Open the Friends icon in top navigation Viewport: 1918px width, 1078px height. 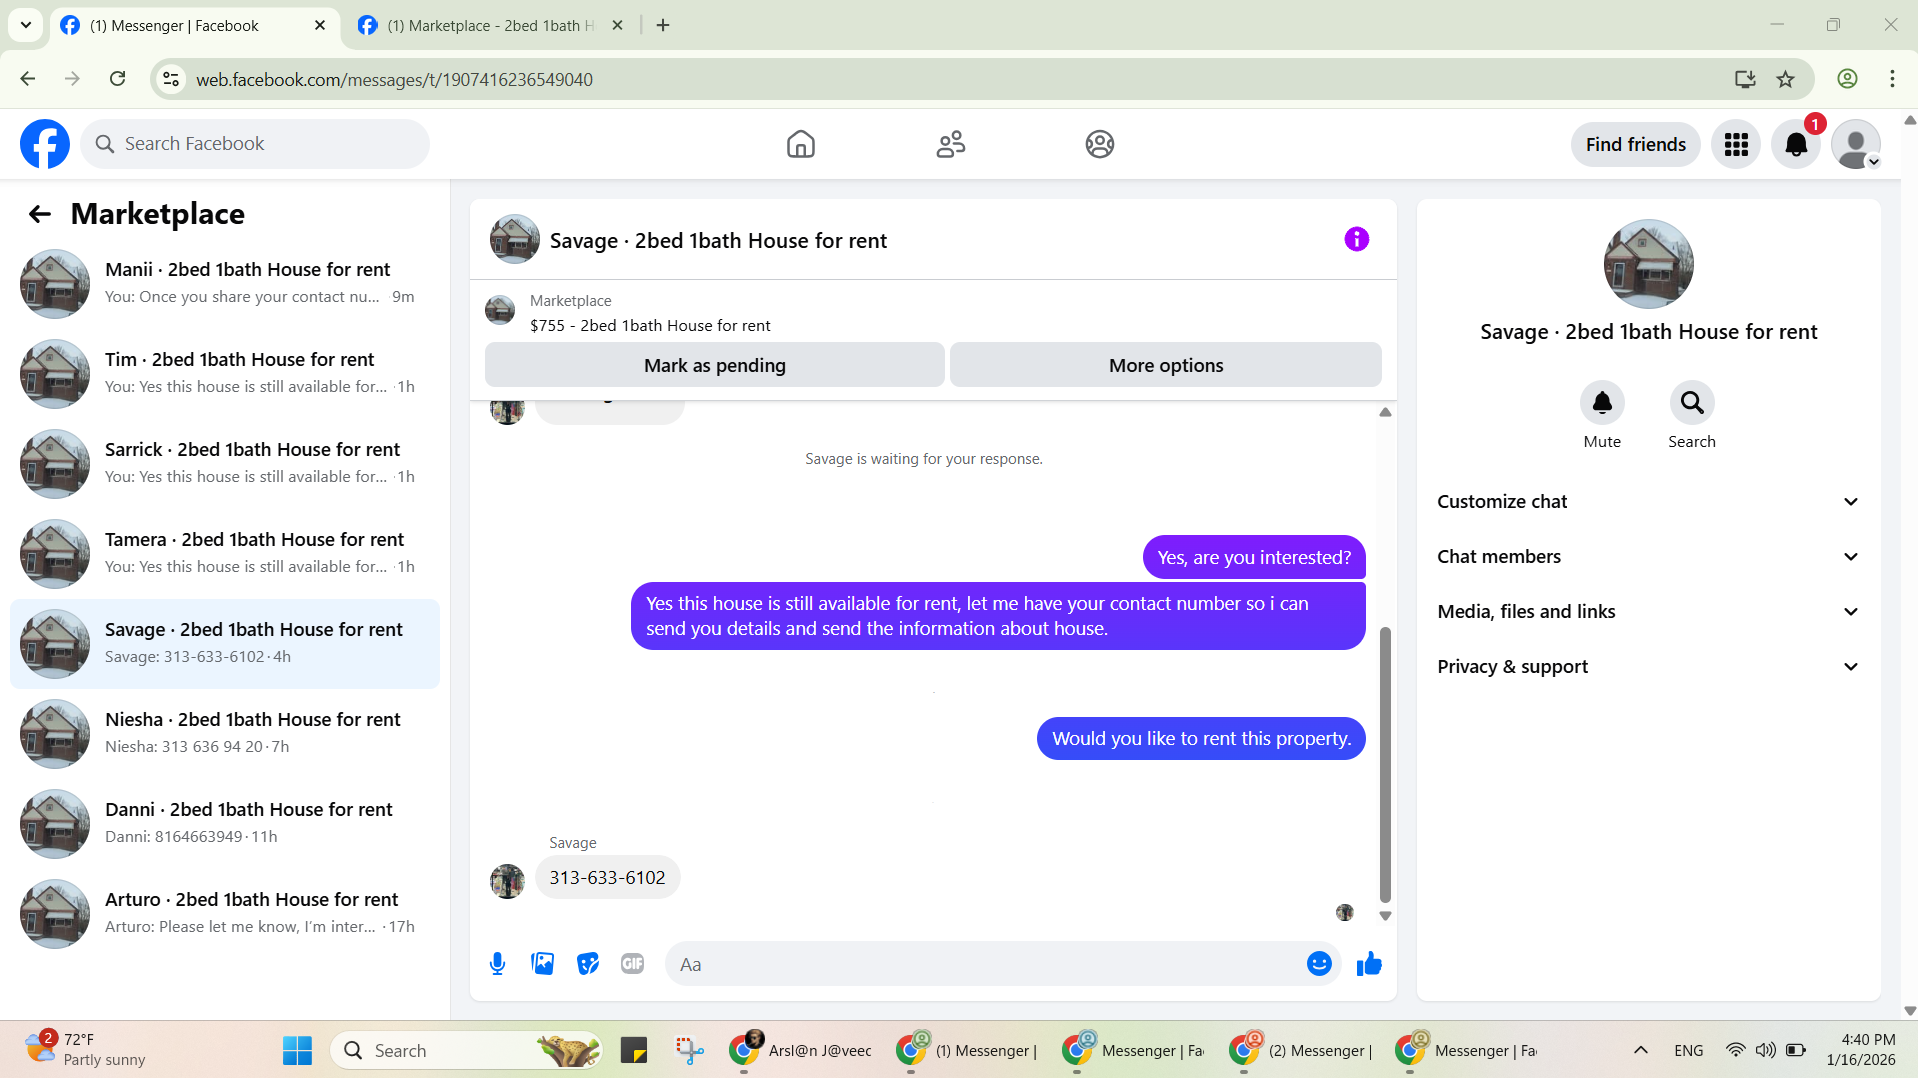tap(950, 144)
